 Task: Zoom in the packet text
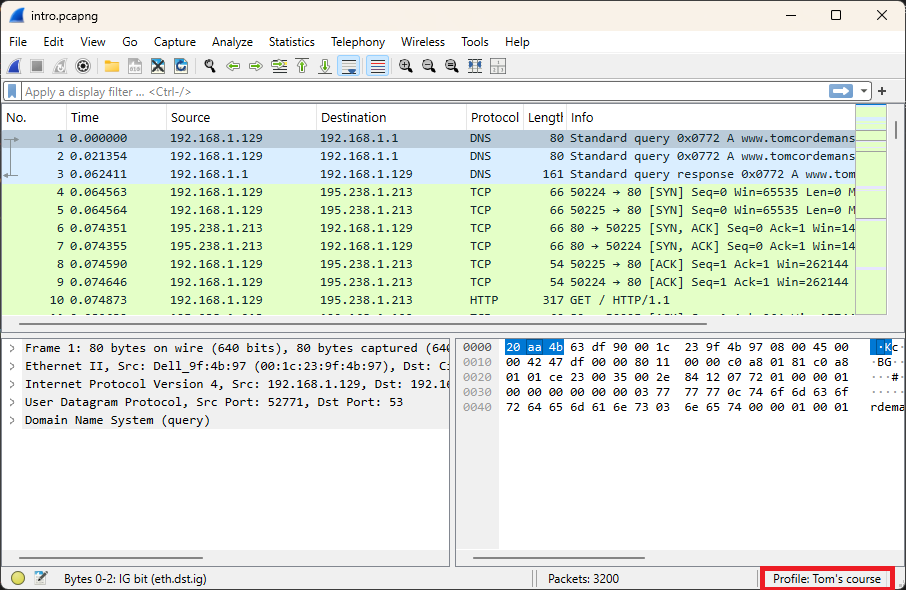pyautogui.click(x=406, y=66)
